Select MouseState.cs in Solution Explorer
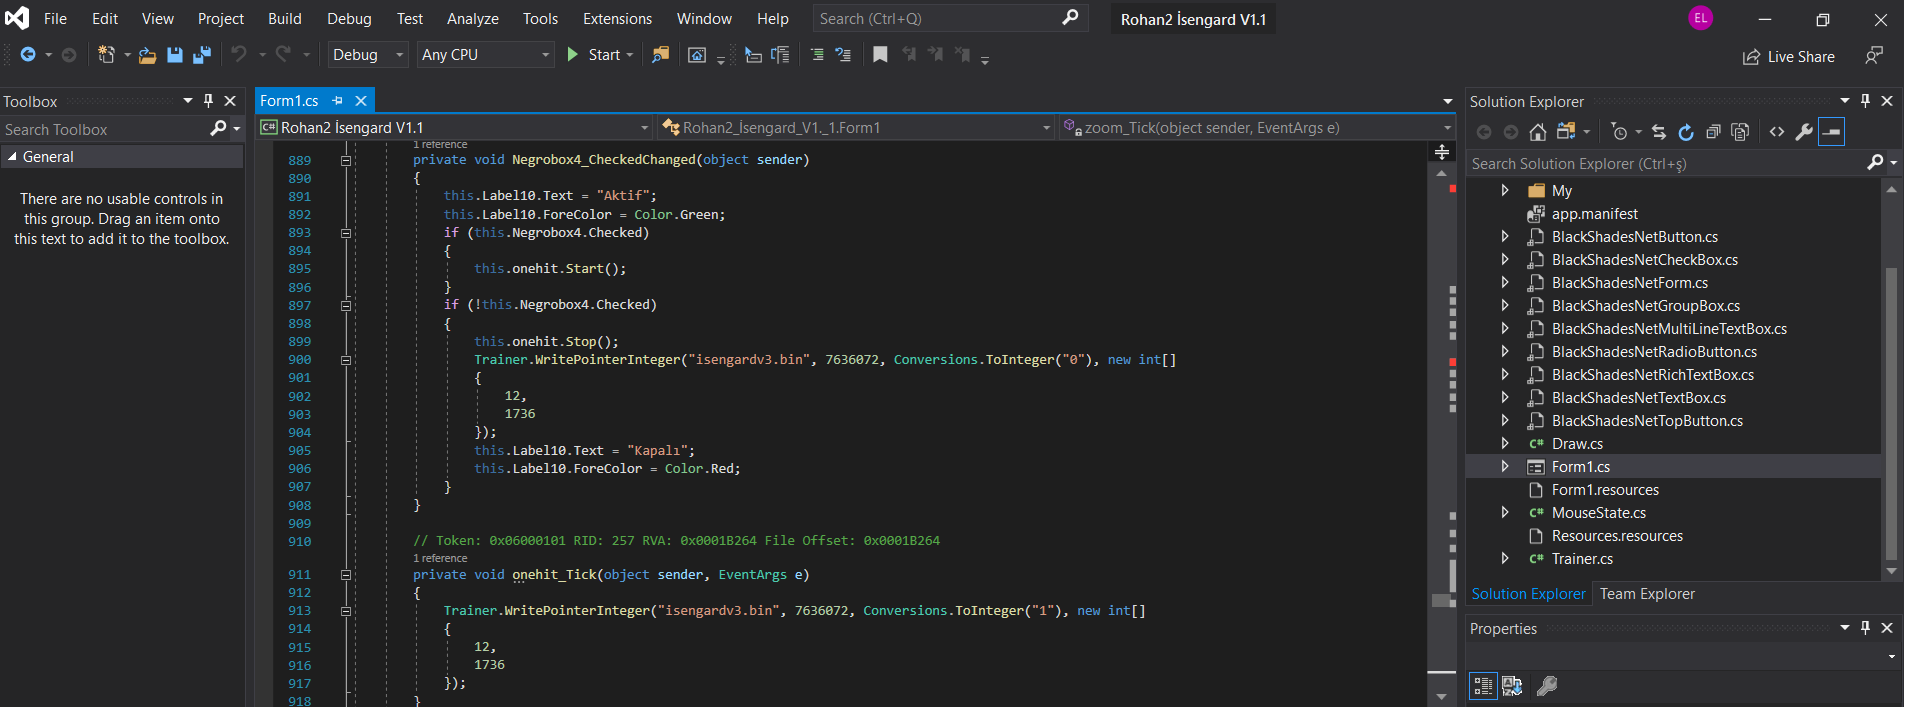 [x=1598, y=513]
